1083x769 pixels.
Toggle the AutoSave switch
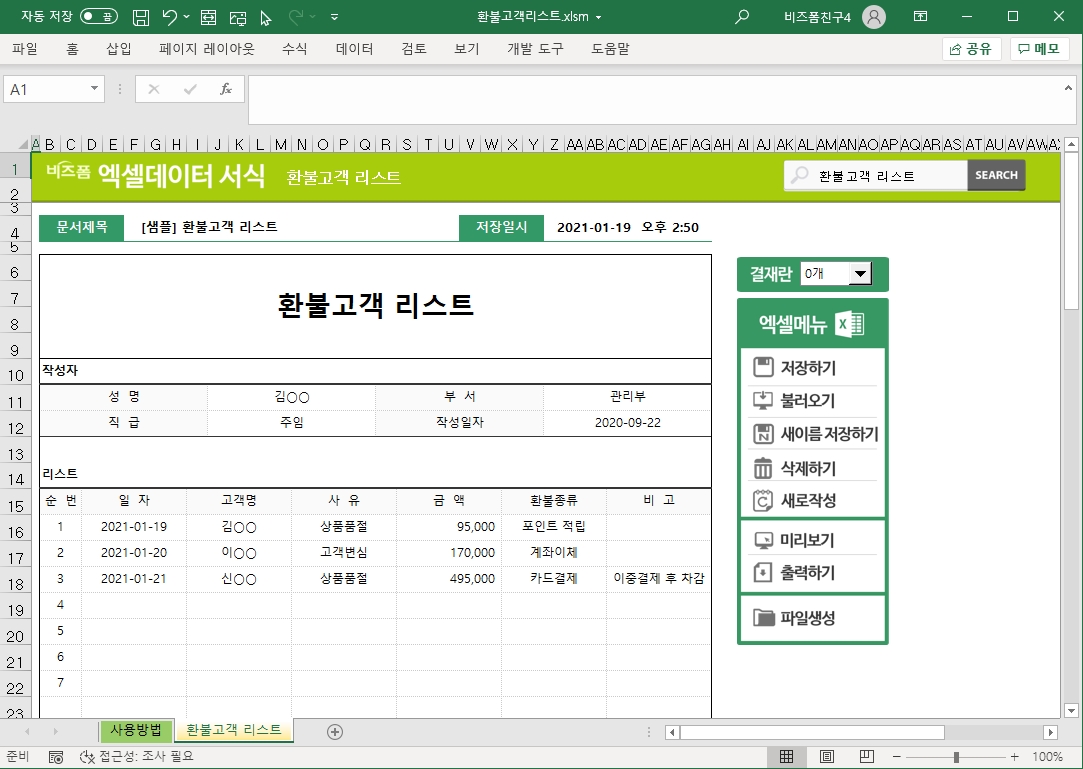(99, 17)
